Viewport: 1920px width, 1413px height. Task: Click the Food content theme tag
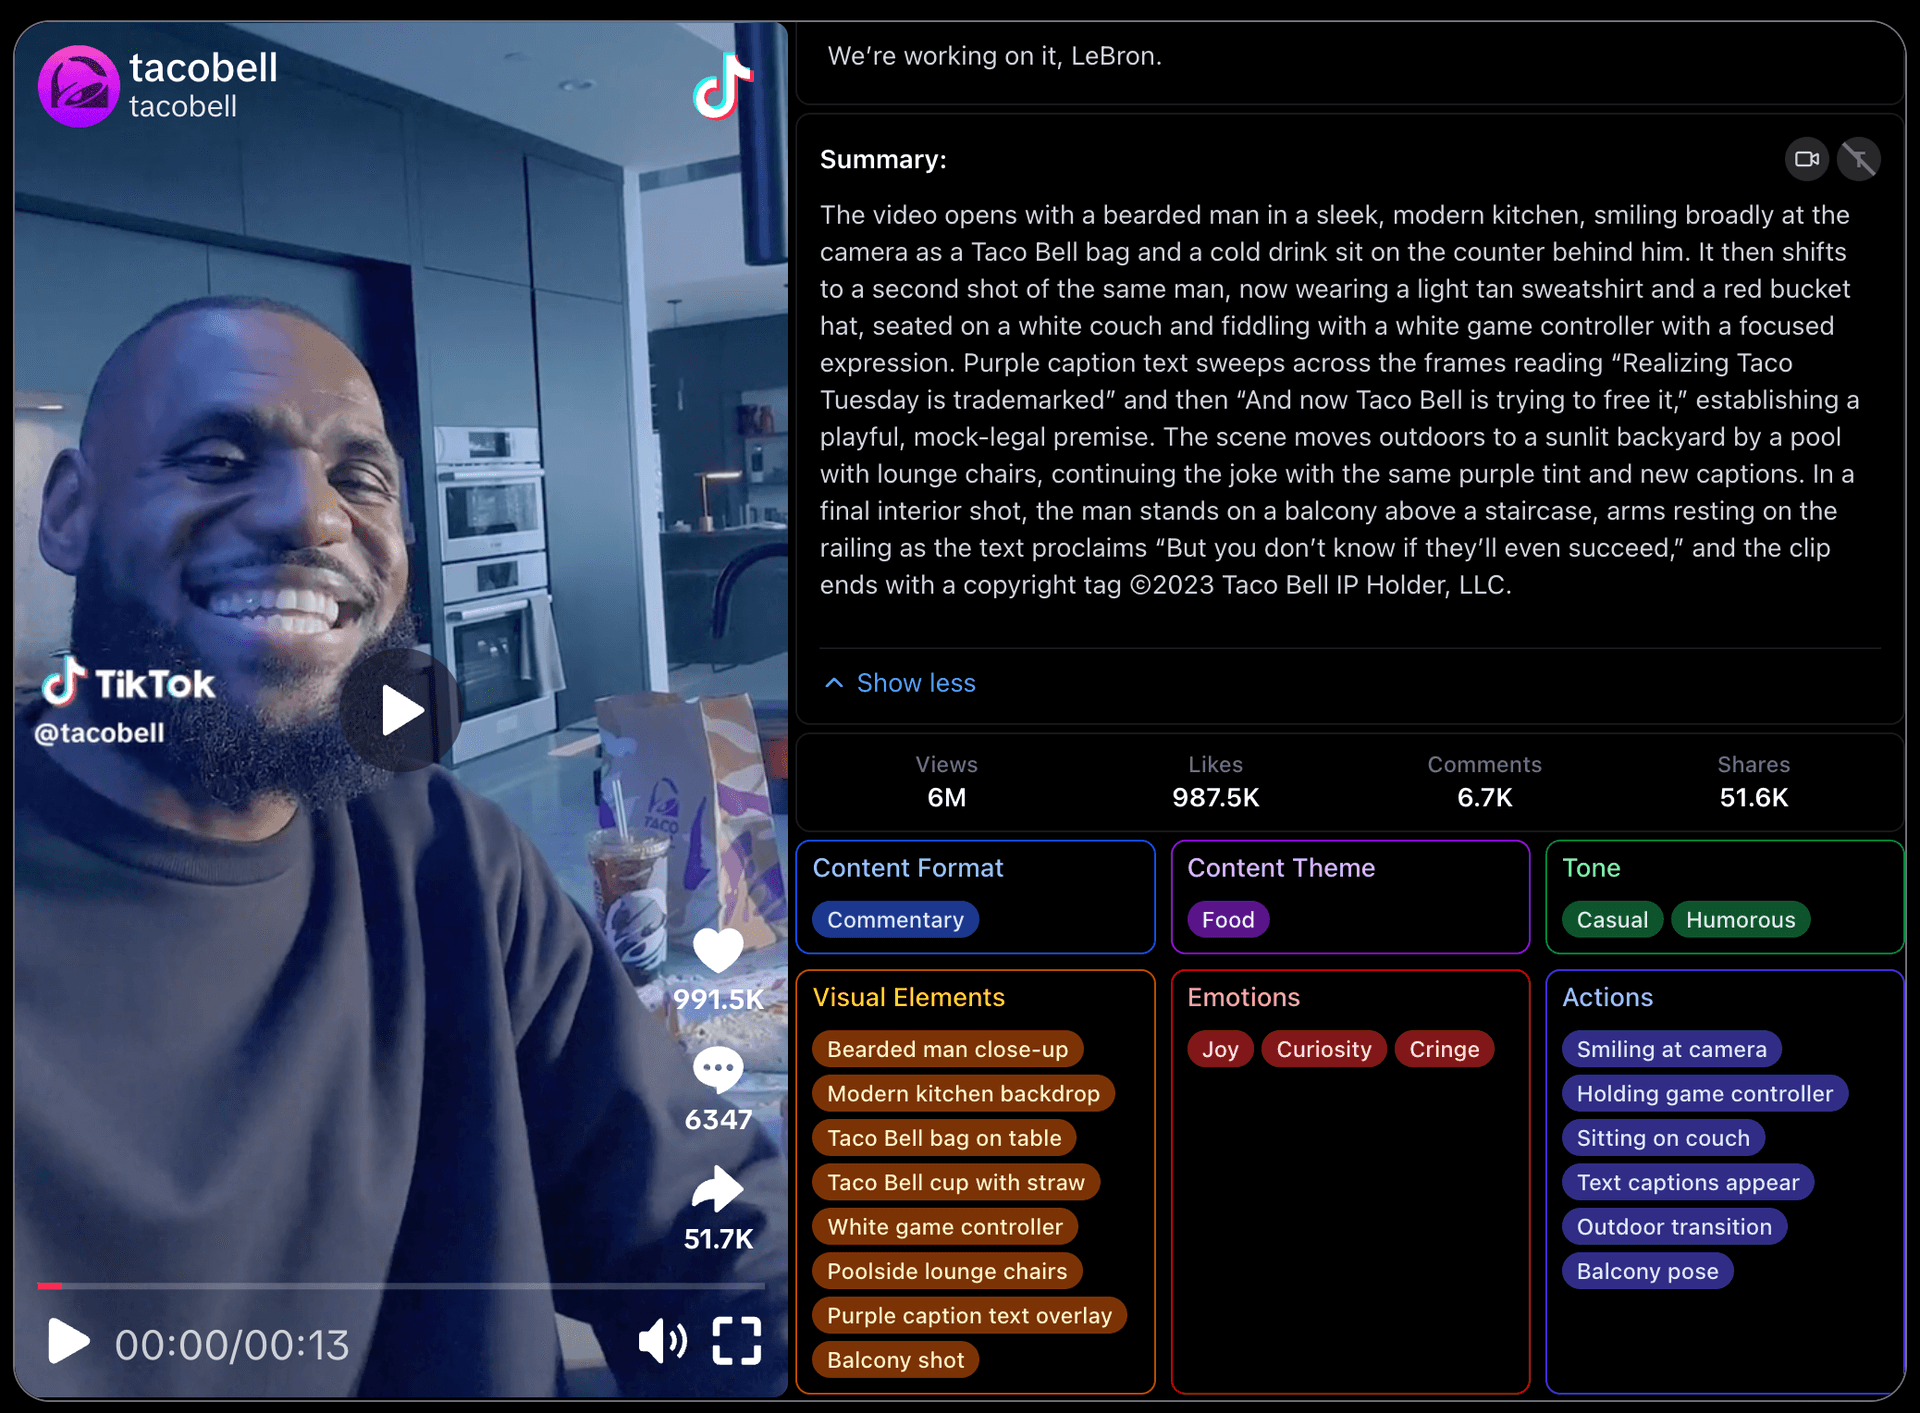(1228, 919)
